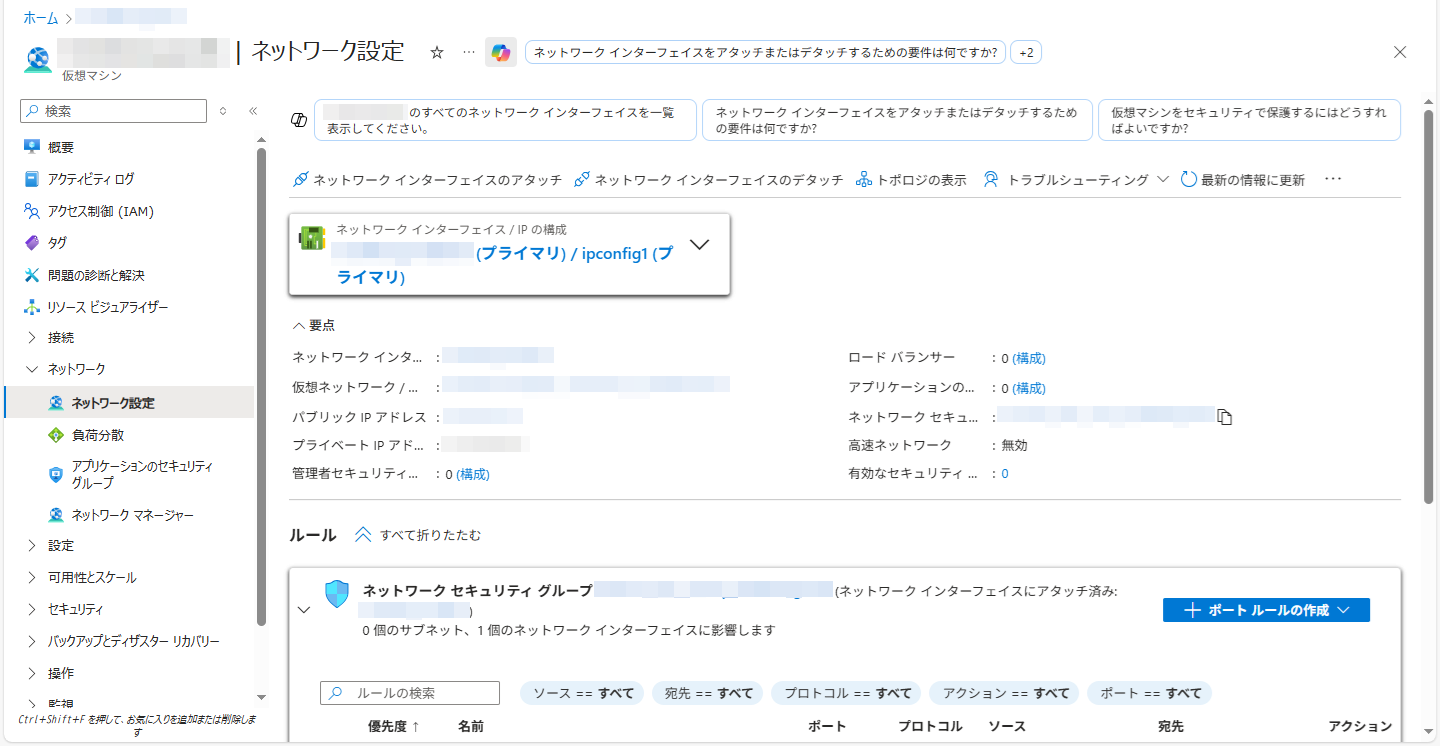Copy the network security group name
This screenshot has width=1440, height=746.
[1224, 417]
